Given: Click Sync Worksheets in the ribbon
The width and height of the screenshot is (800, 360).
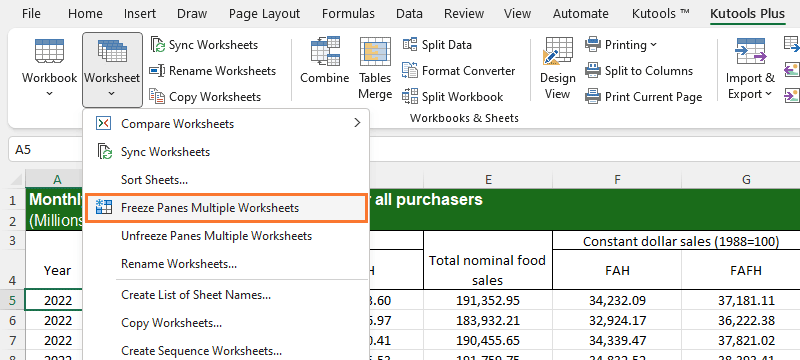Looking at the screenshot, I should 205,45.
